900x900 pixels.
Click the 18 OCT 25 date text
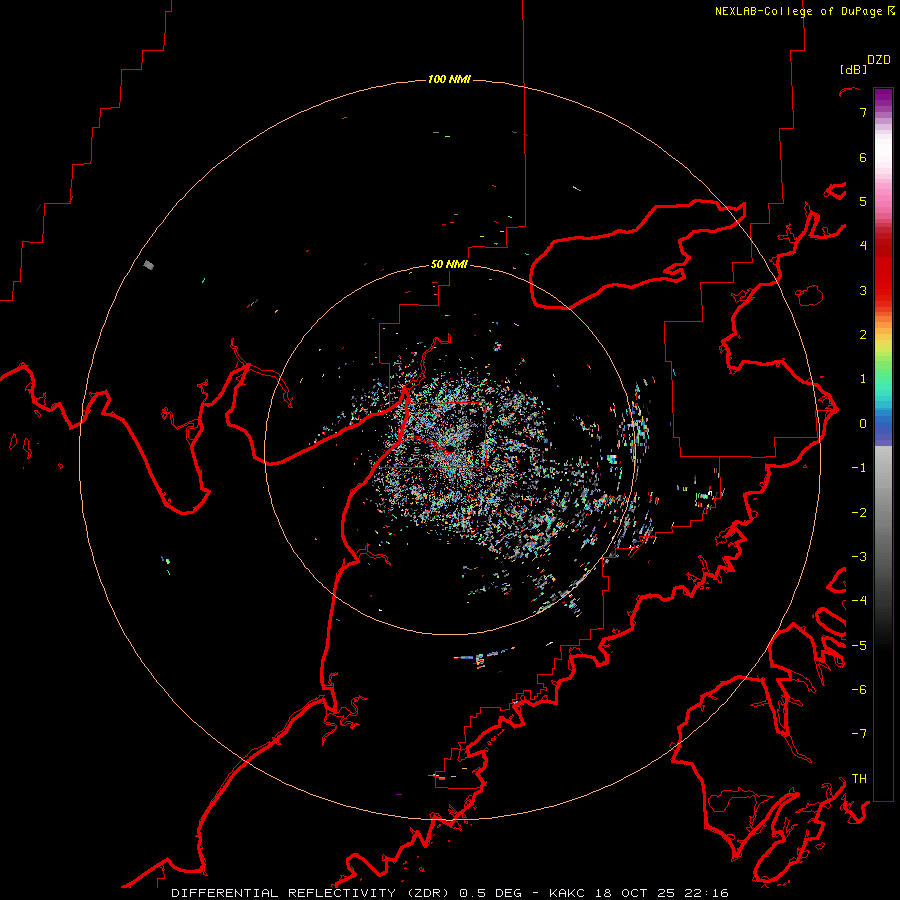(635, 893)
